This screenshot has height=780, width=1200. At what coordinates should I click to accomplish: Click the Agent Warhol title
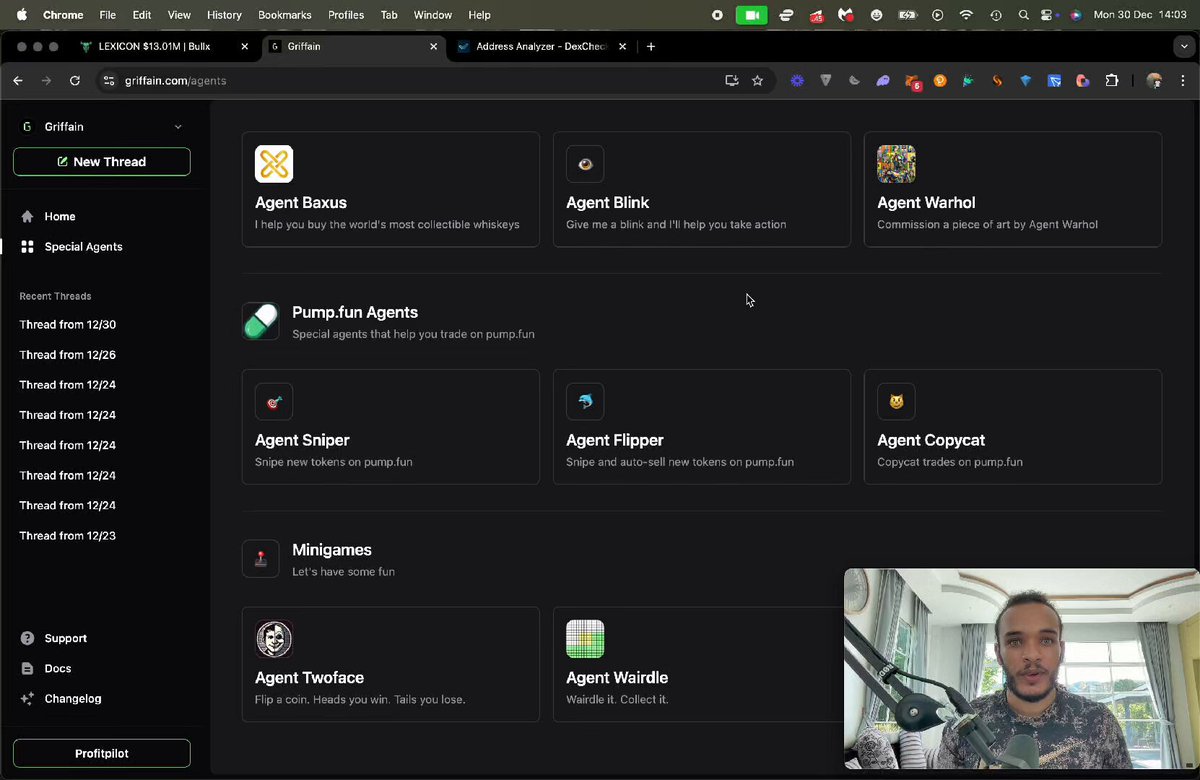926,202
